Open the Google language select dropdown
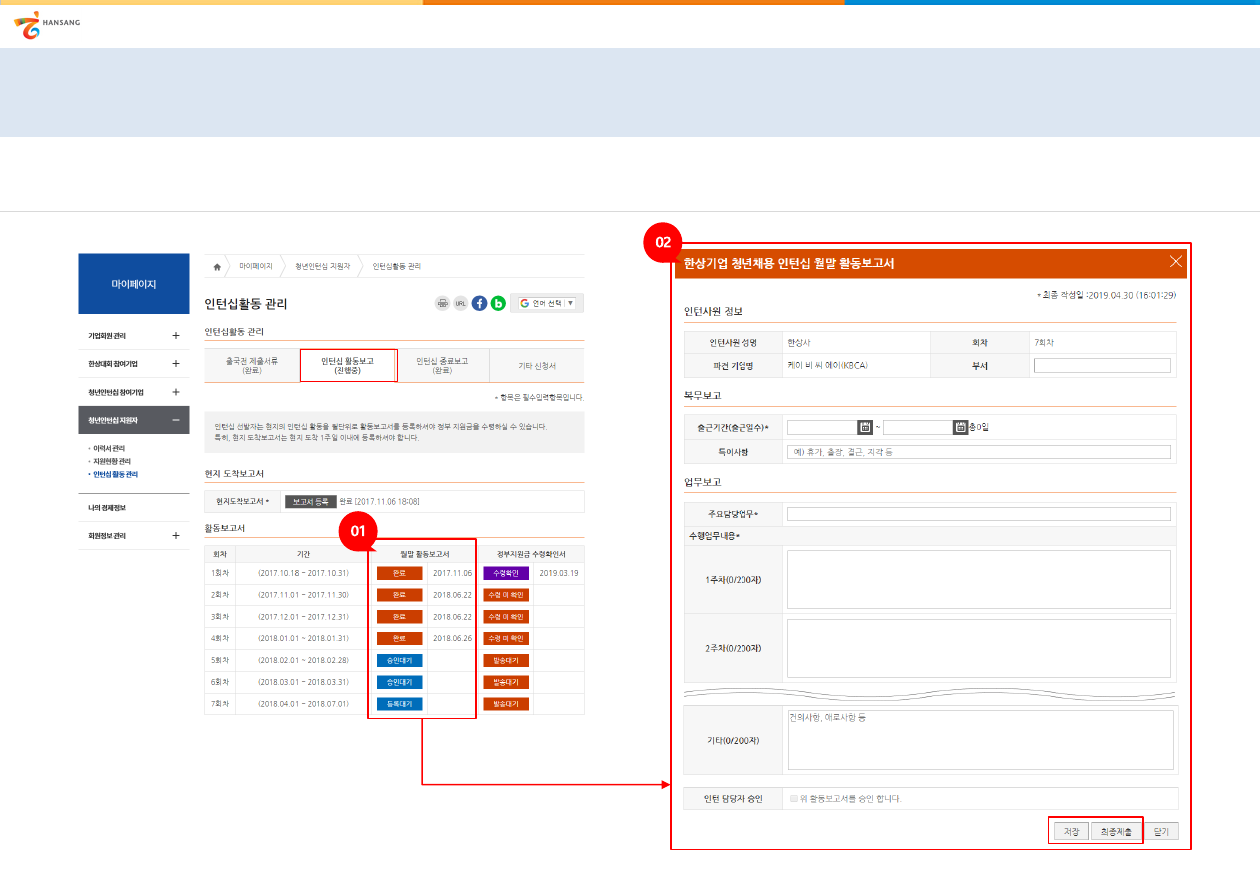This screenshot has height=878, width=1260. 547,303
